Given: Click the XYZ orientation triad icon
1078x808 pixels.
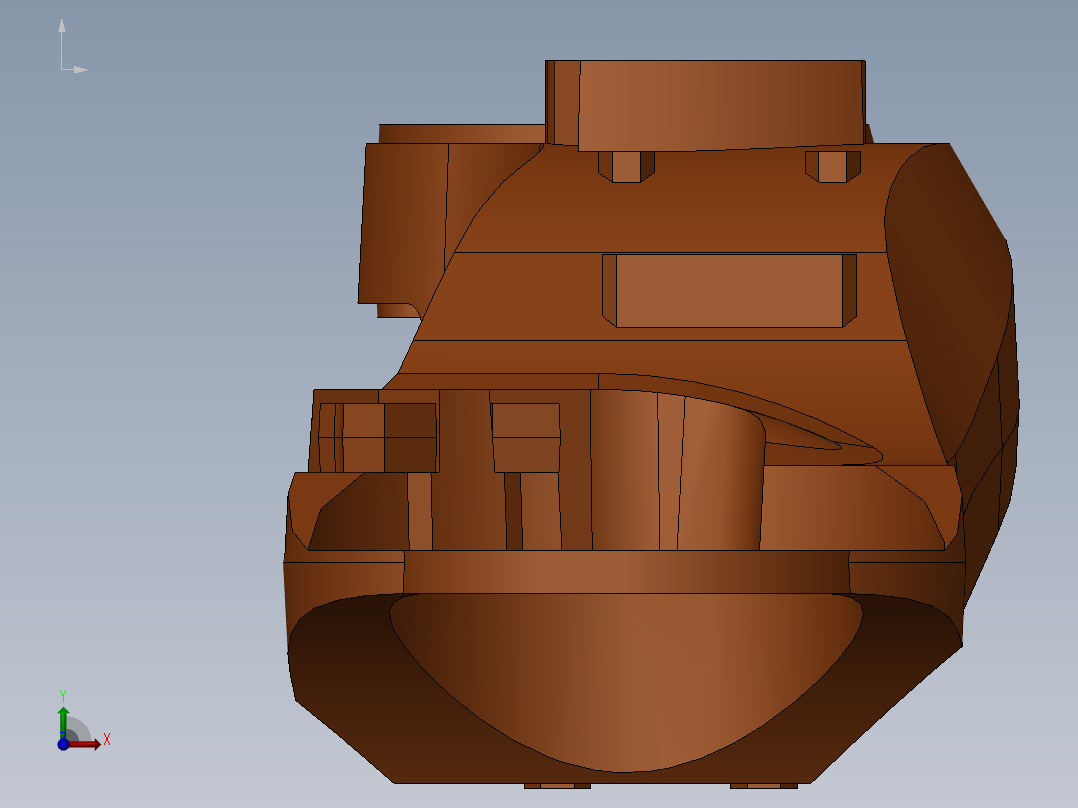Looking at the screenshot, I should (82, 721).
